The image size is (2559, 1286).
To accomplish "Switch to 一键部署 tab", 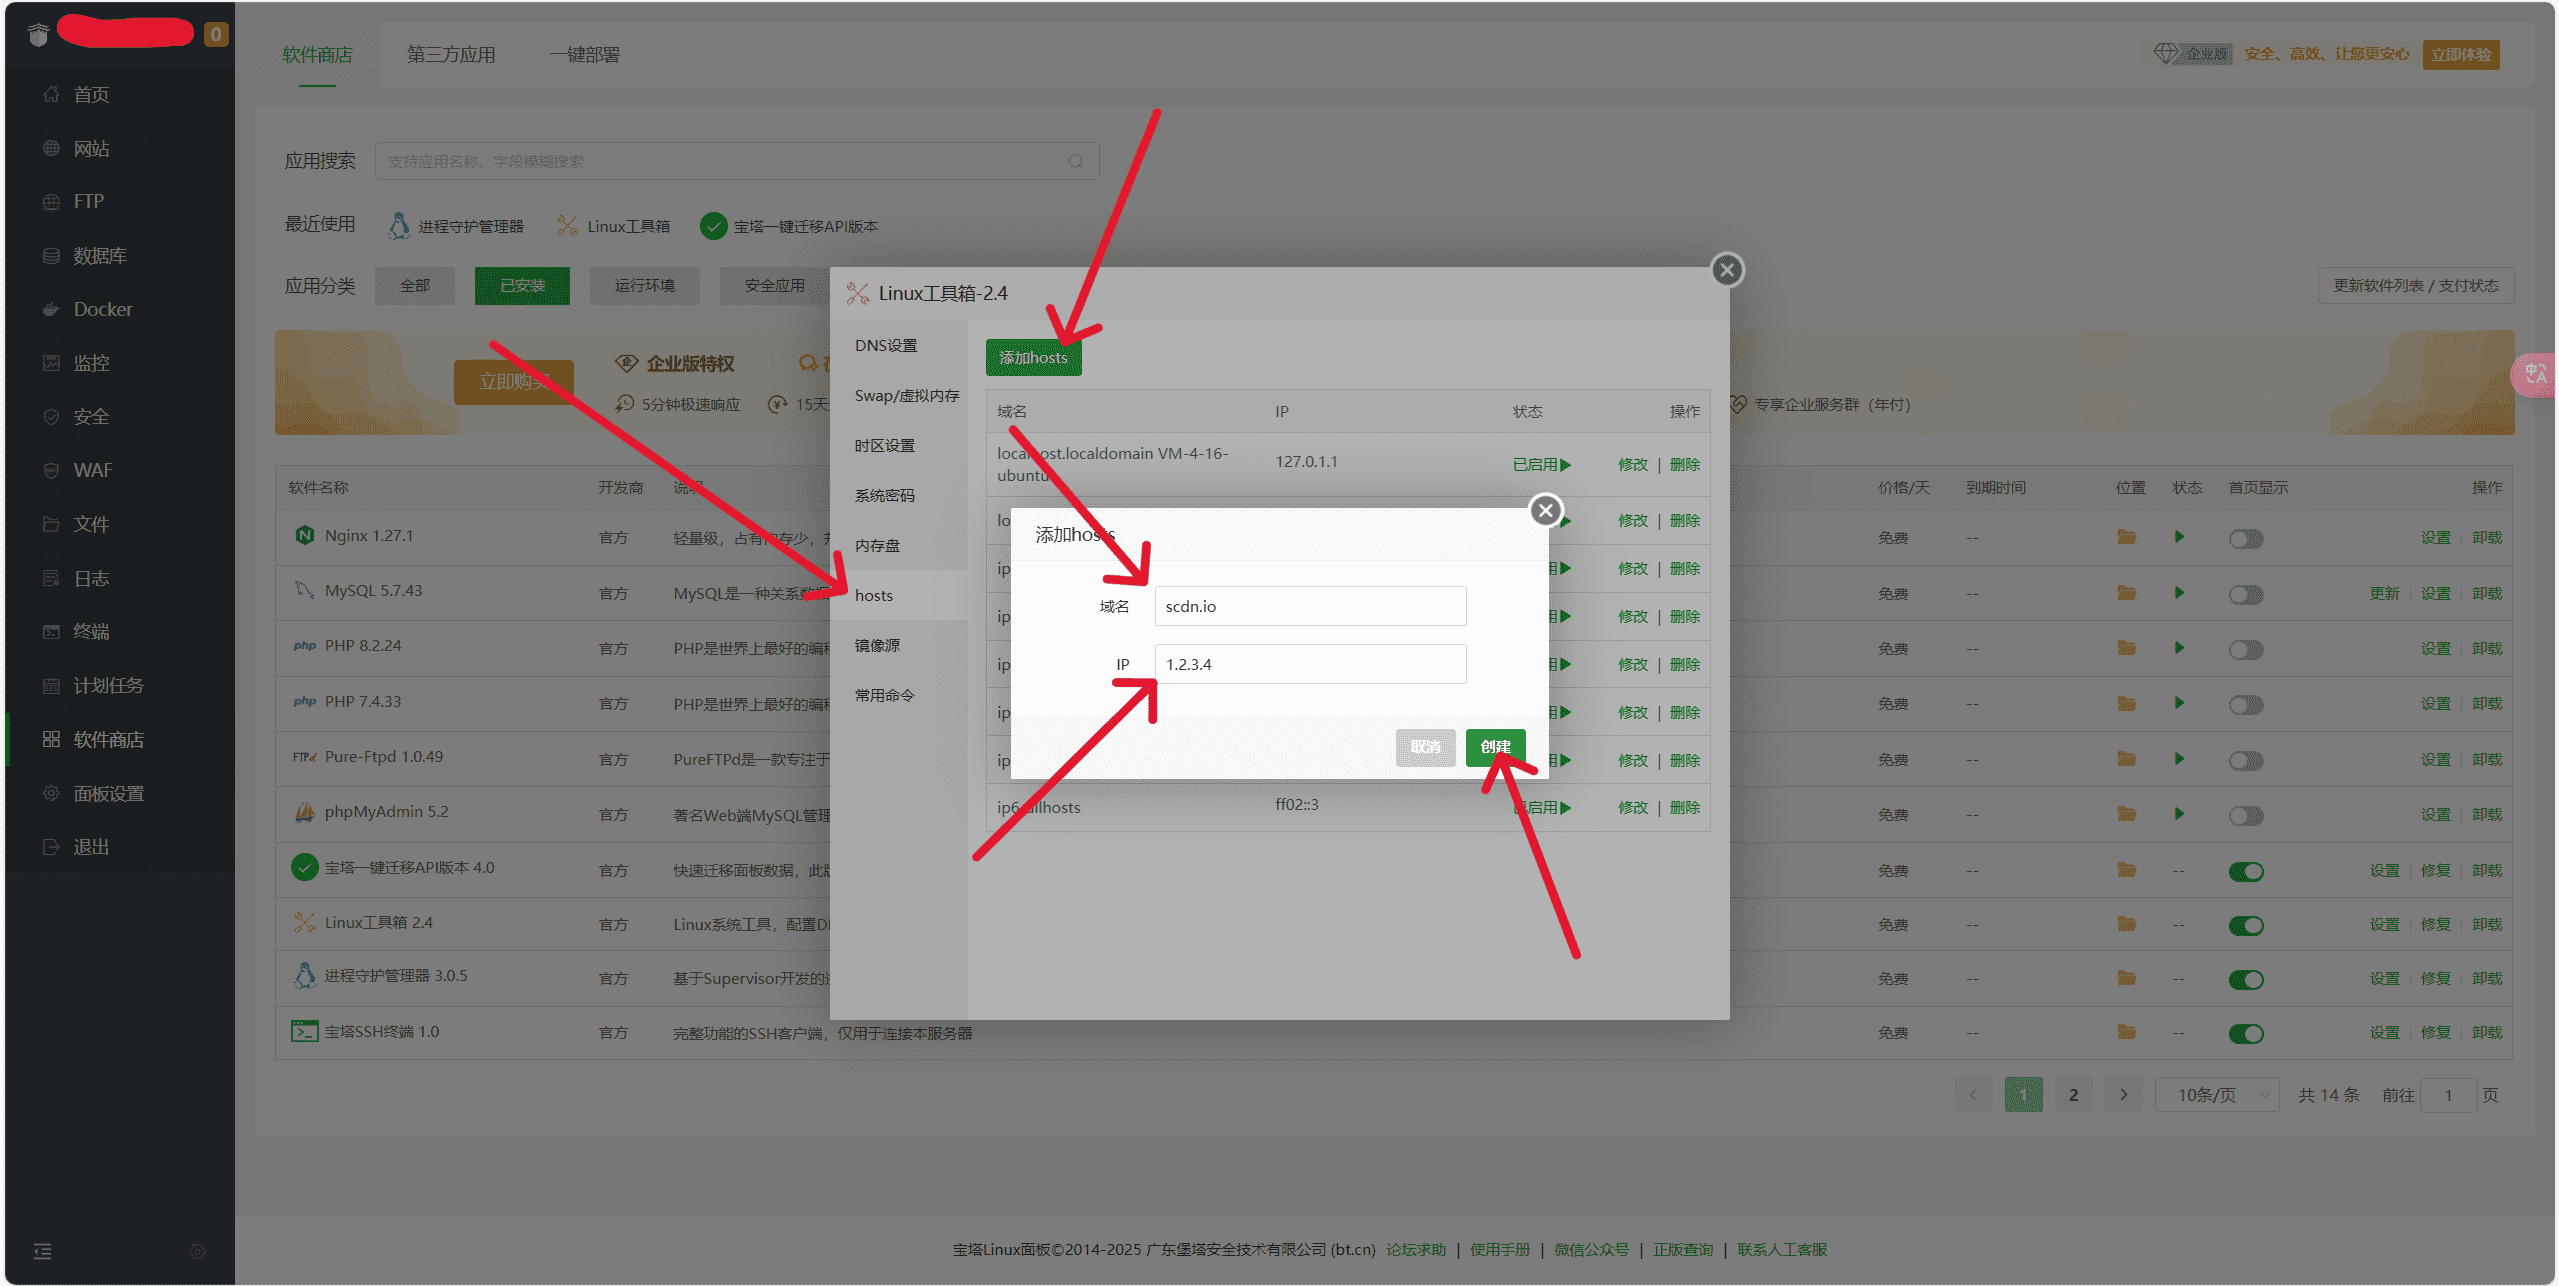I will [585, 55].
